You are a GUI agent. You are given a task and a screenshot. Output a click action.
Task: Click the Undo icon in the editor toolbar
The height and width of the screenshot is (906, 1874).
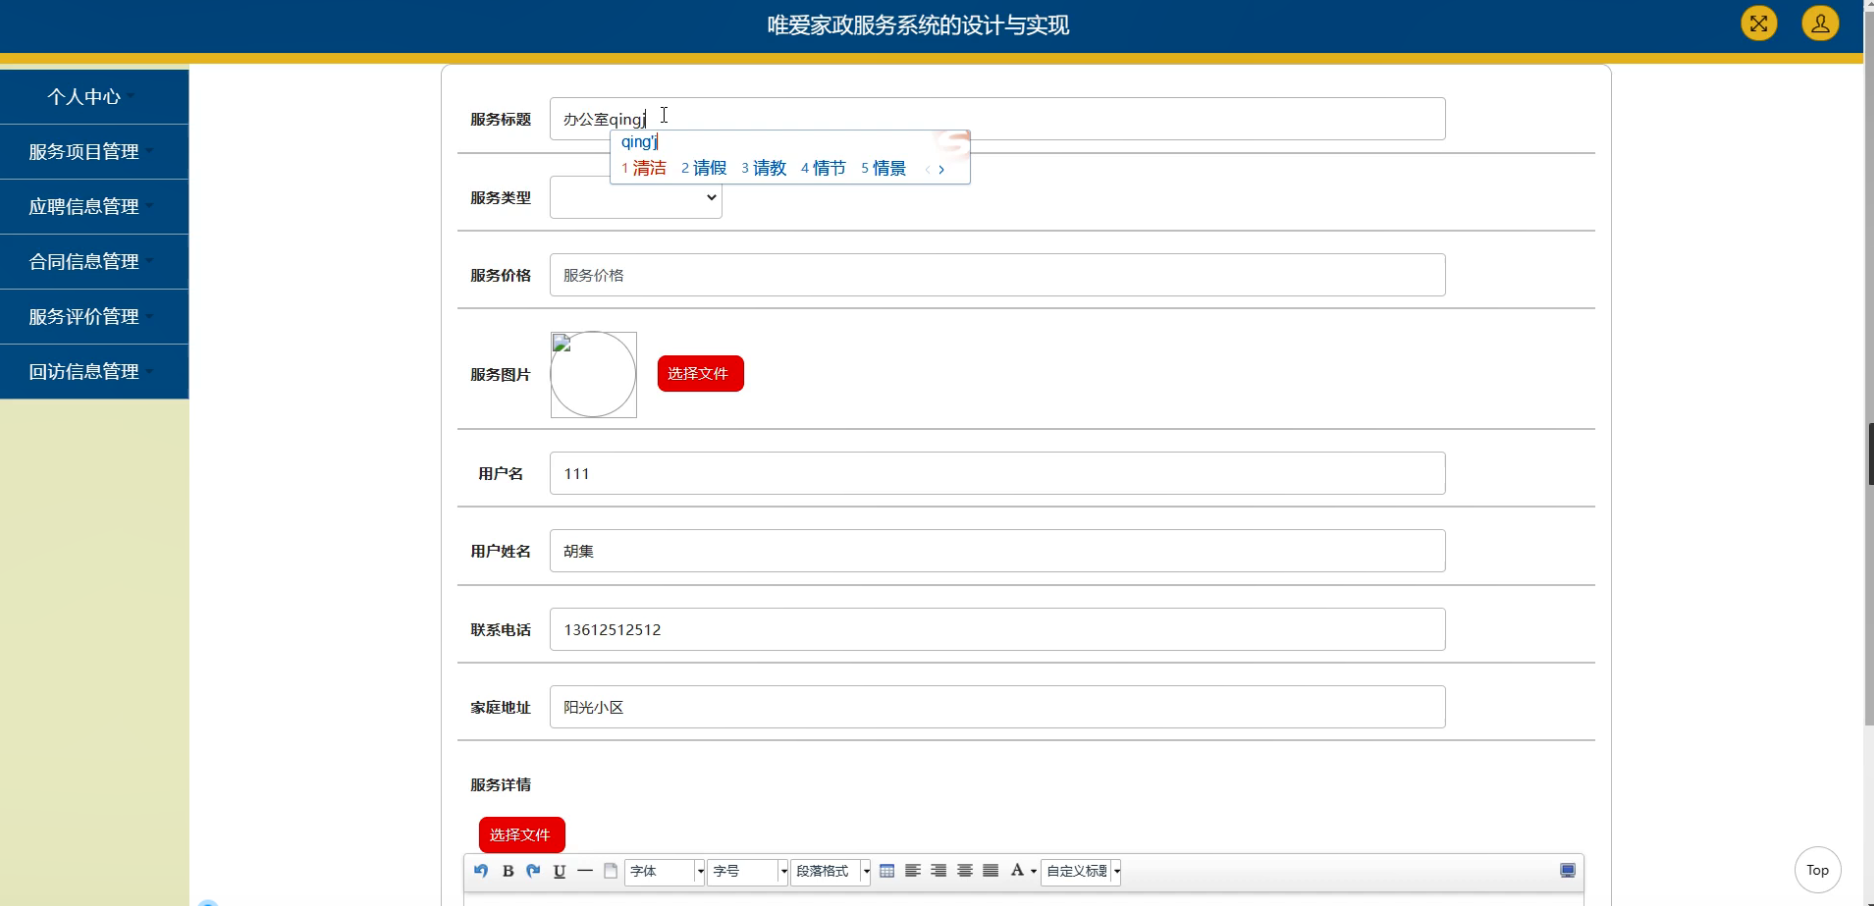[480, 871]
